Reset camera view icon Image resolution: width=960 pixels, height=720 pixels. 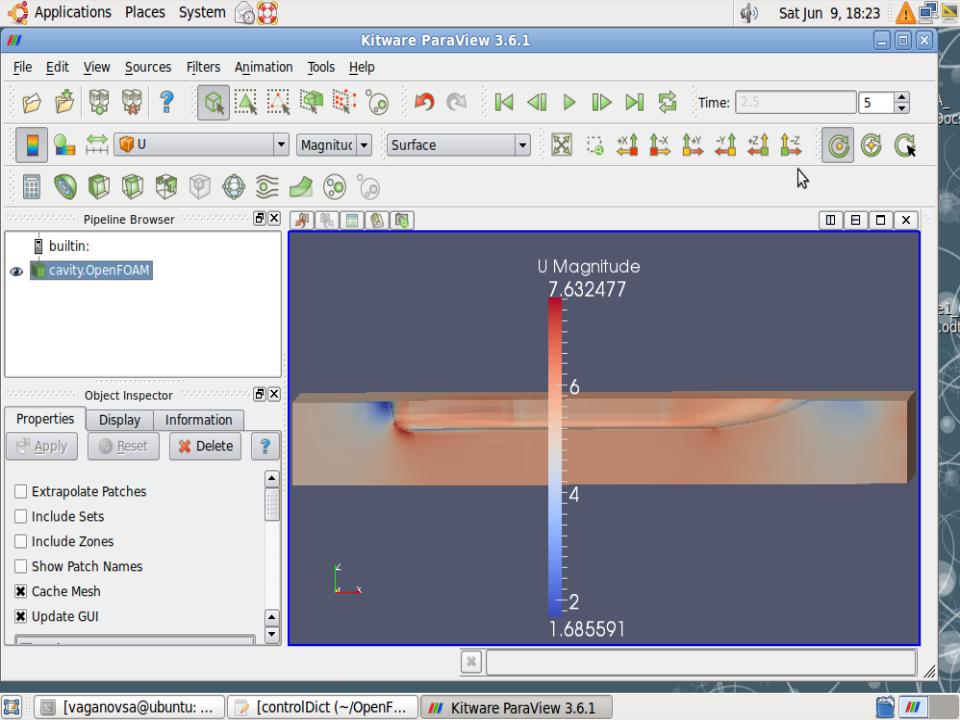tap(561, 145)
